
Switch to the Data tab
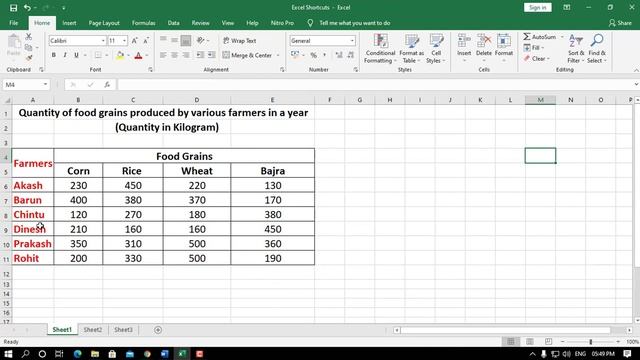173,23
